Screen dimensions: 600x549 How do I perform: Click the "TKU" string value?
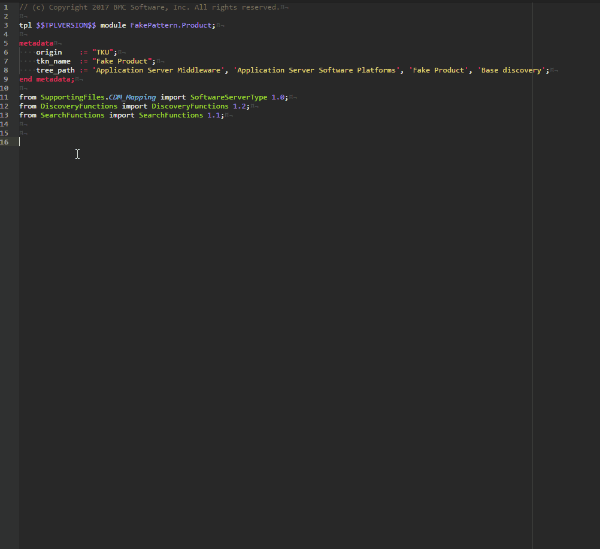[103, 52]
